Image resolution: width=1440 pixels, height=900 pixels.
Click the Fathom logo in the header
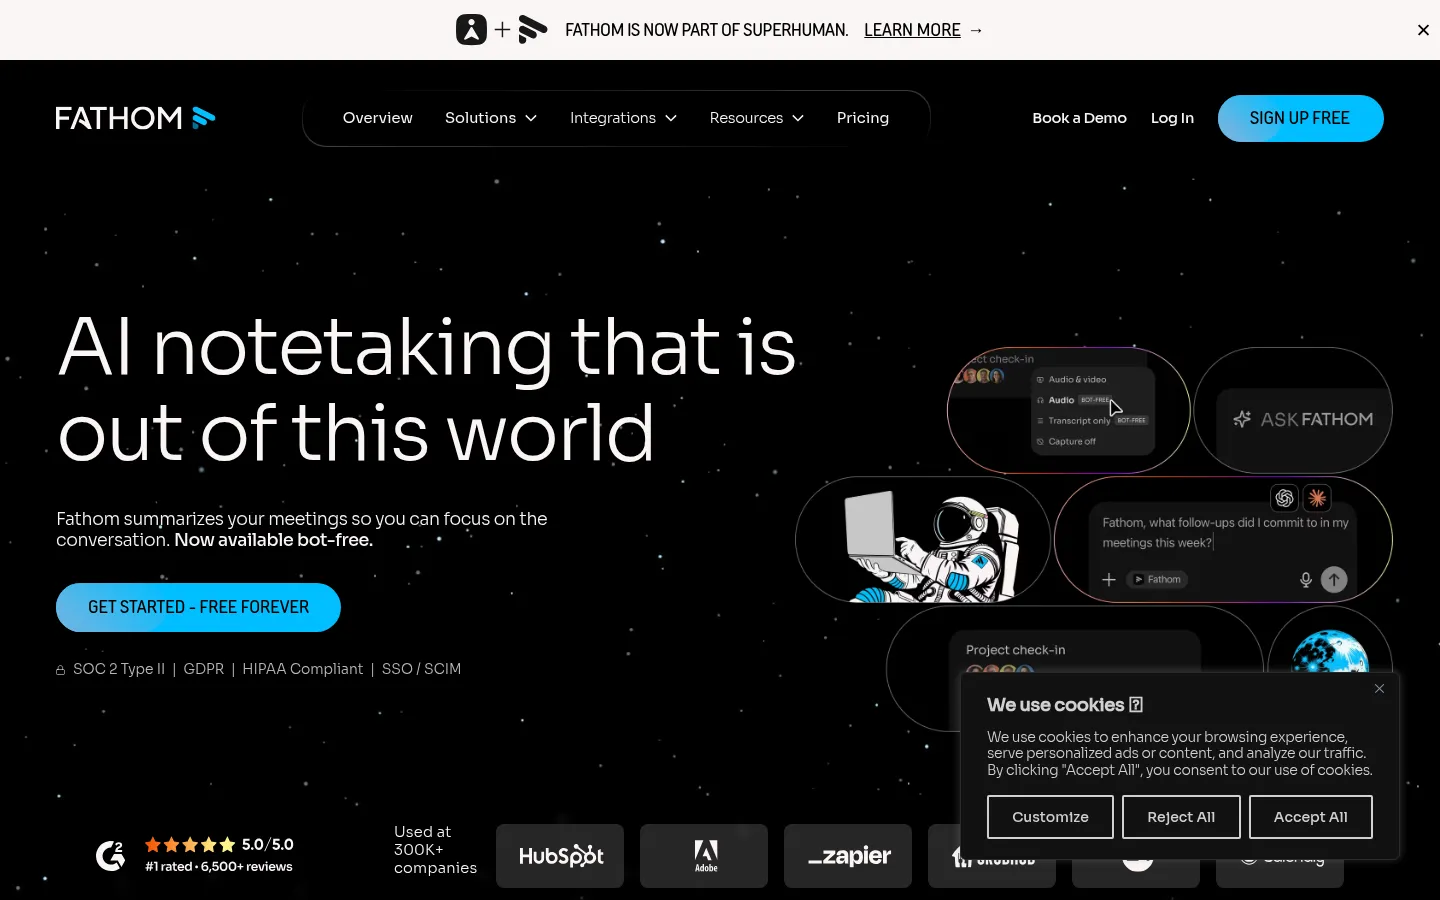coord(135,118)
